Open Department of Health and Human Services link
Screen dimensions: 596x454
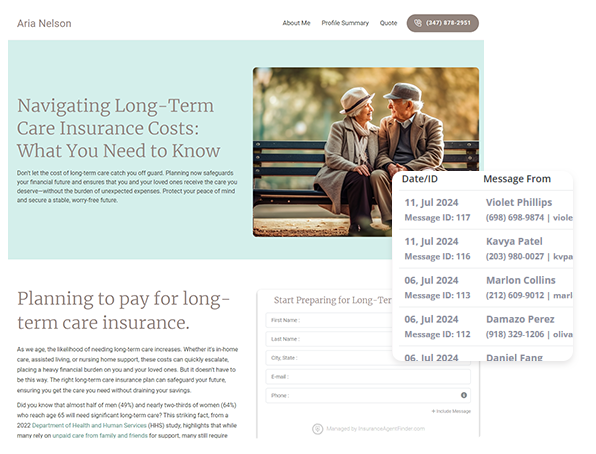[x=89, y=425]
